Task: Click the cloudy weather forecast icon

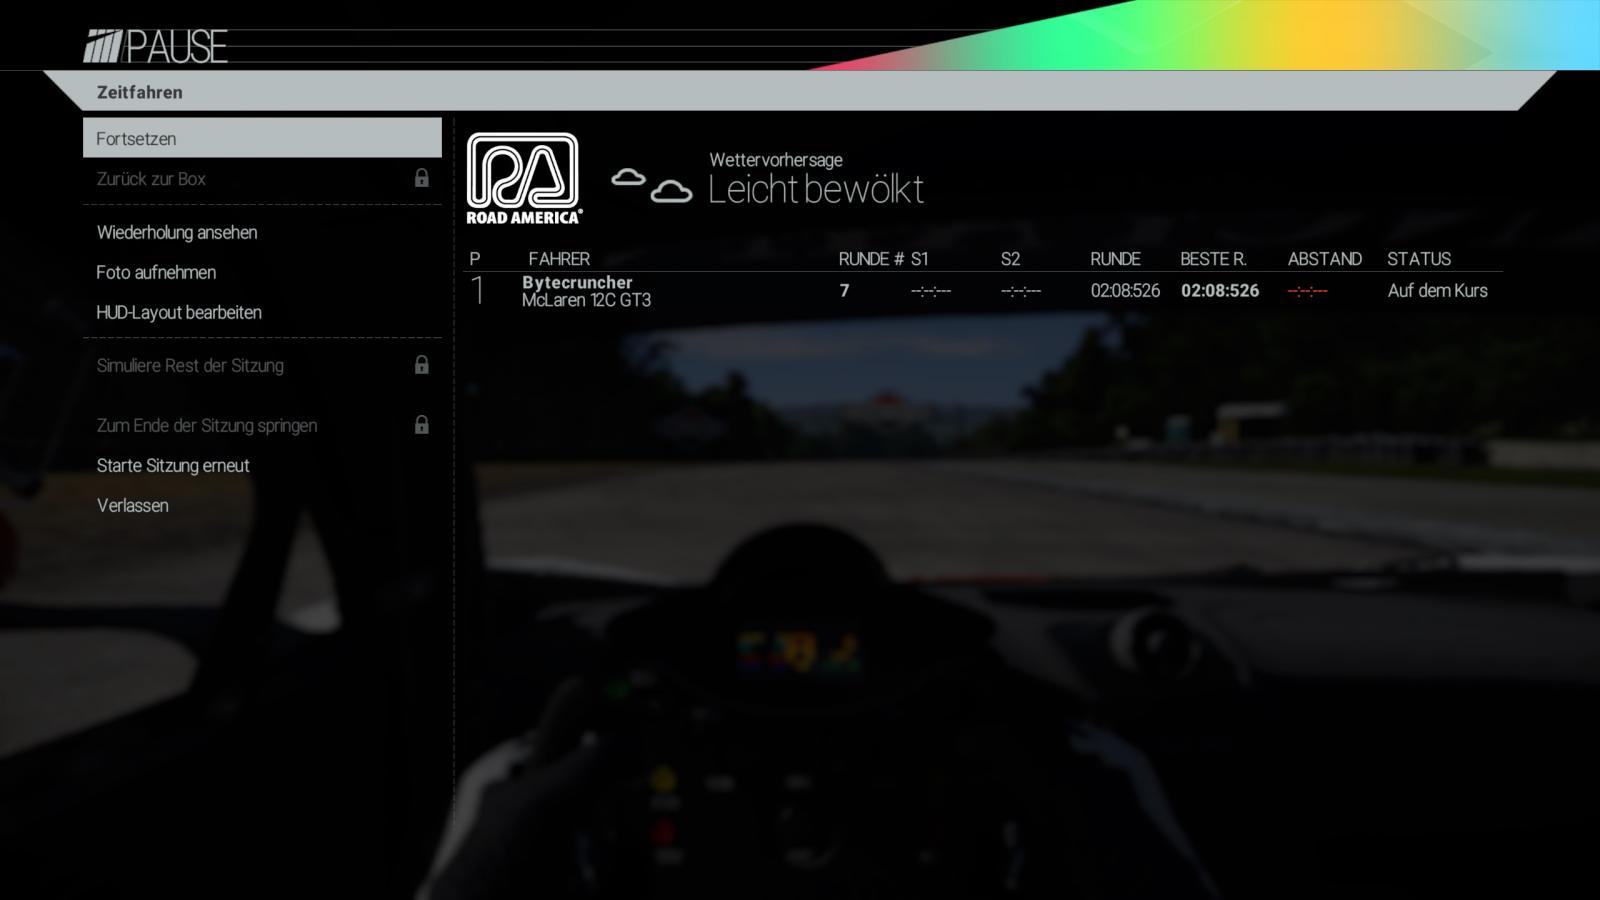Action: tap(652, 185)
